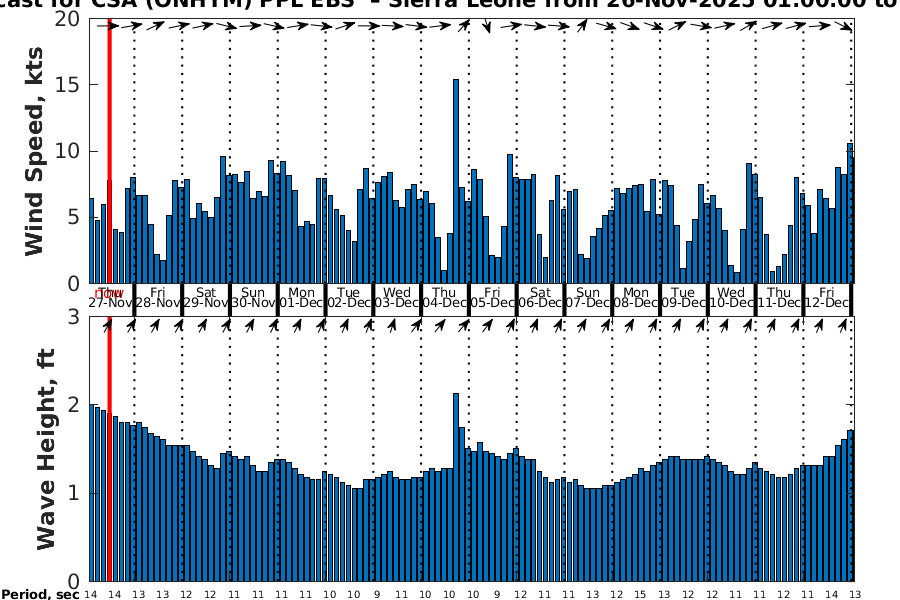Click the "Wave Height, ft" axis label
The image size is (900, 600).
46,450
